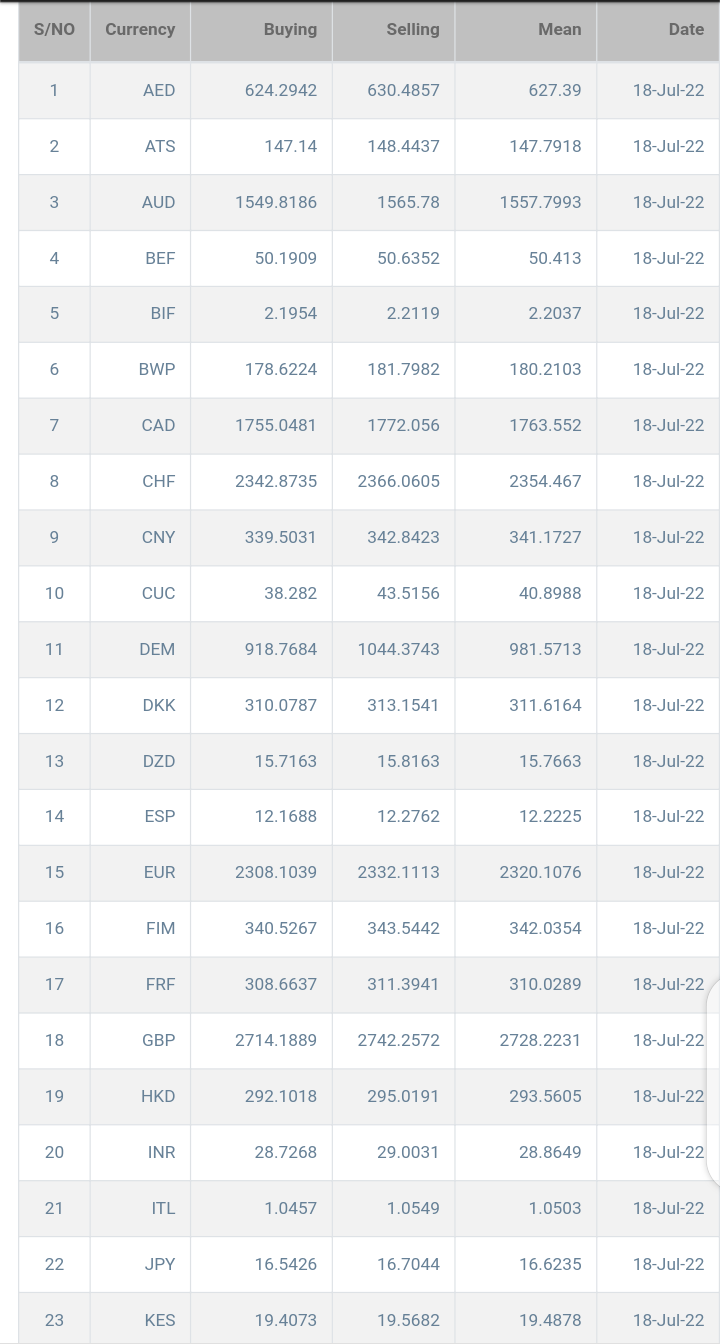The height and width of the screenshot is (1344, 720).
Task: Click the serial number 10 cell
Action: (54, 593)
